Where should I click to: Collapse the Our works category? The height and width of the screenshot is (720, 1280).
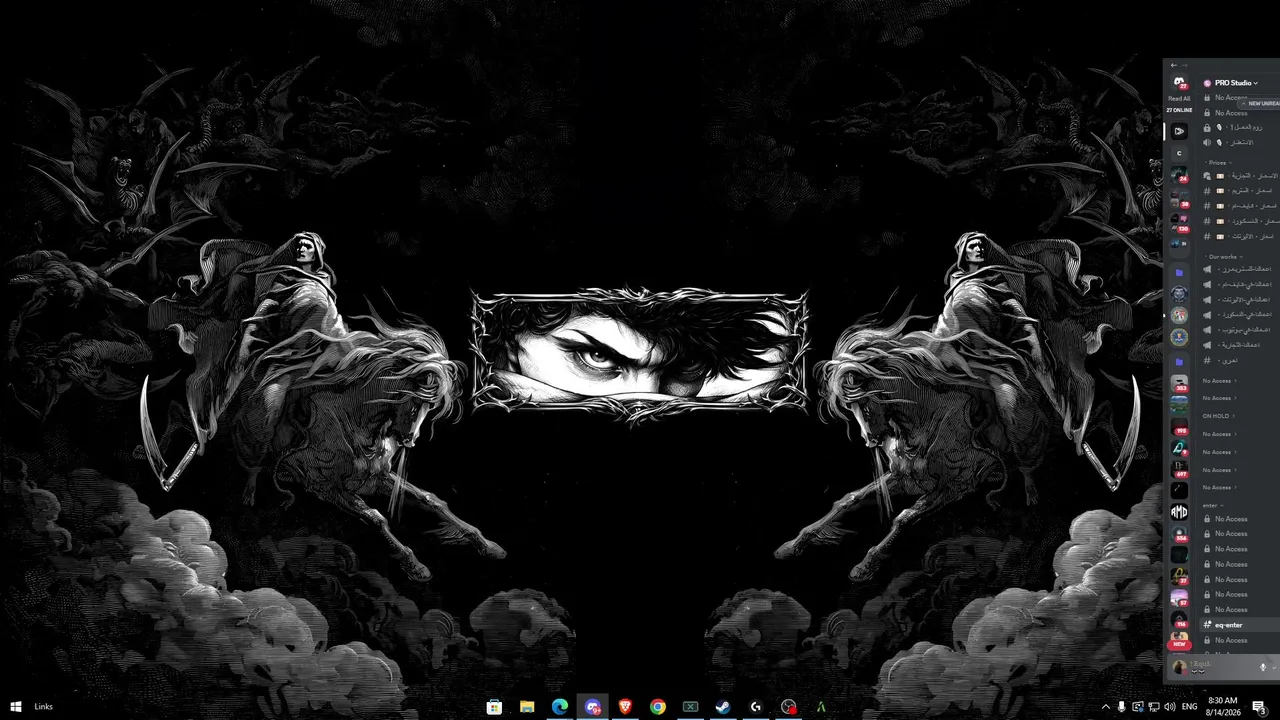(x=1225, y=256)
